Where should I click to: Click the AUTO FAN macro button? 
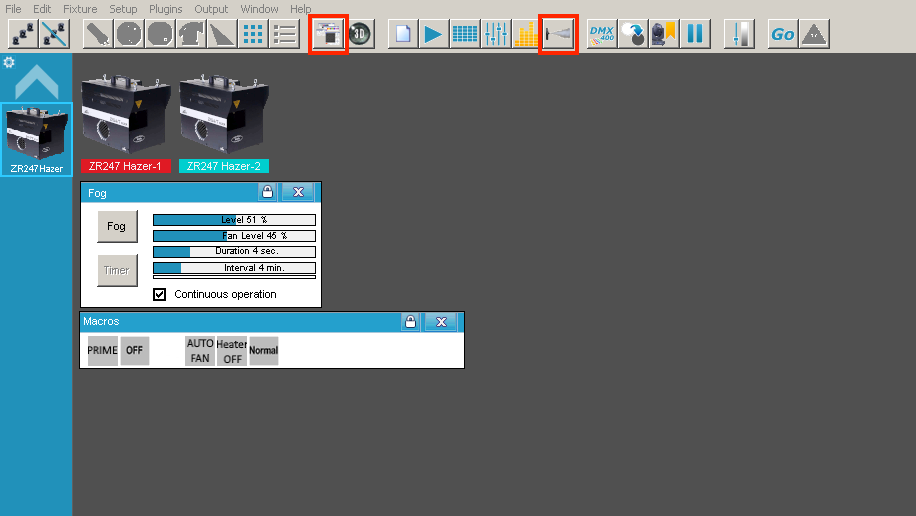pyautogui.click(x=200, y=351)
